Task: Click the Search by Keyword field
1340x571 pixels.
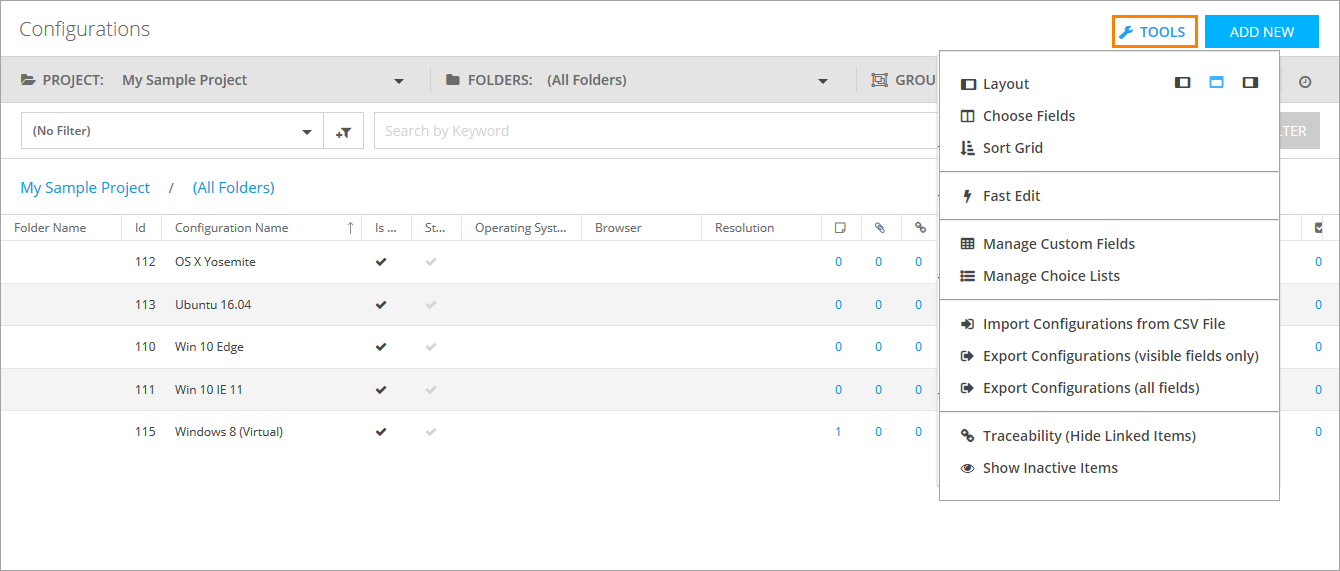Action: pyautogui.click(x=655, y=131)
